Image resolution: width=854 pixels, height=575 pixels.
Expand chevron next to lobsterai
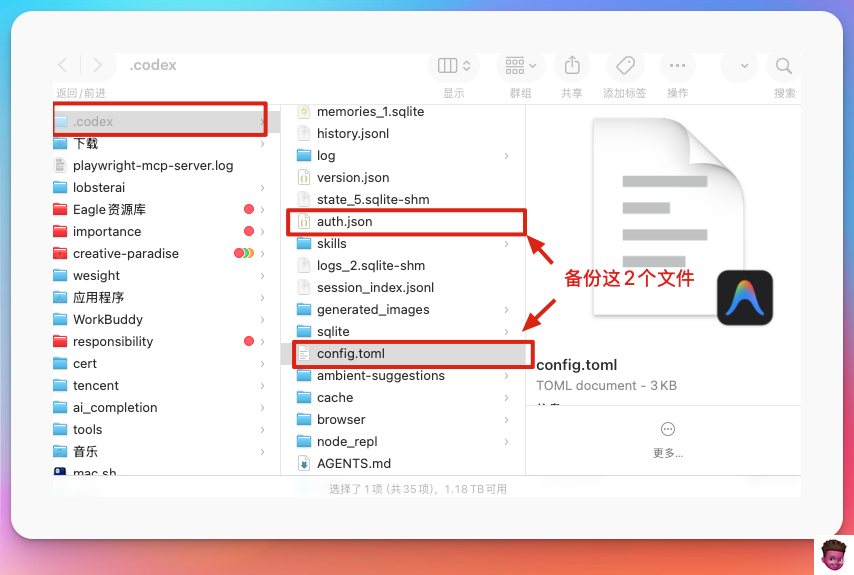263,188
